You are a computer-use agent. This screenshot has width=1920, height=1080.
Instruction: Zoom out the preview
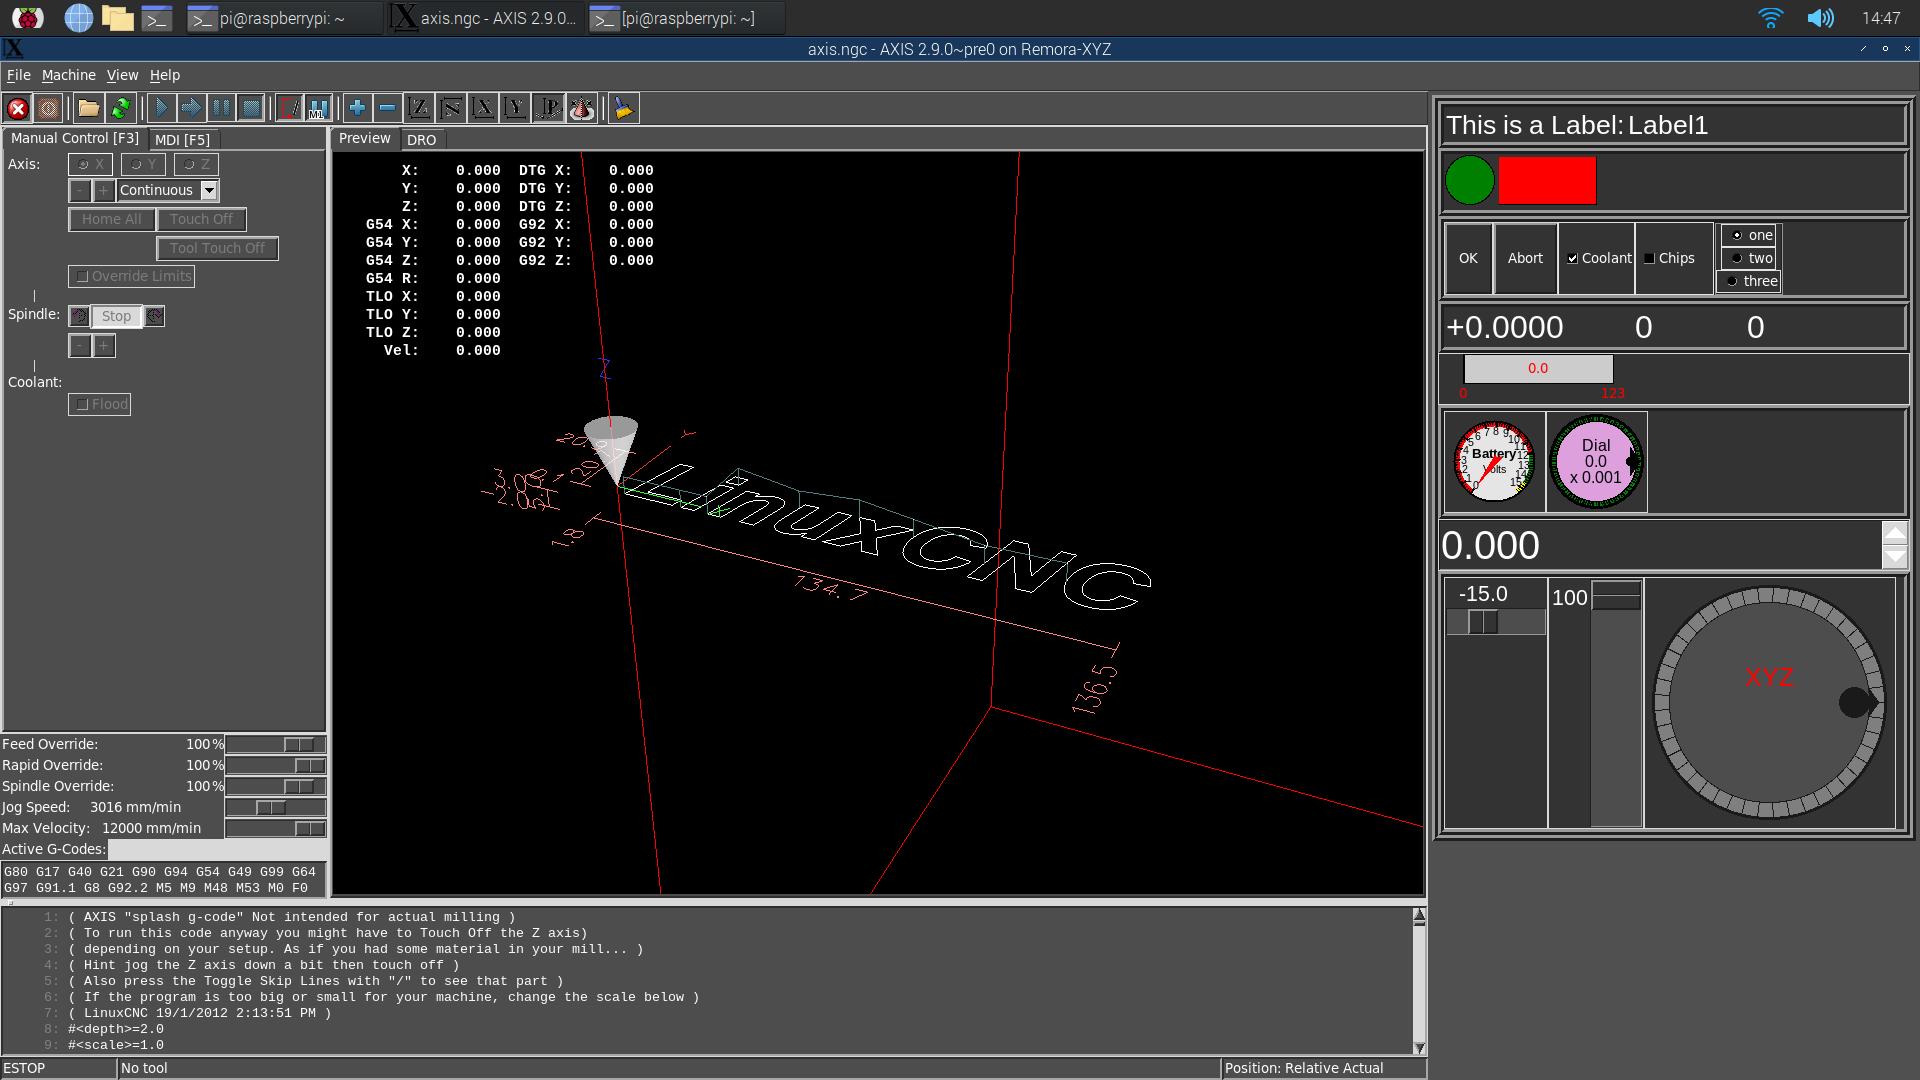click(x=387, y=108)
